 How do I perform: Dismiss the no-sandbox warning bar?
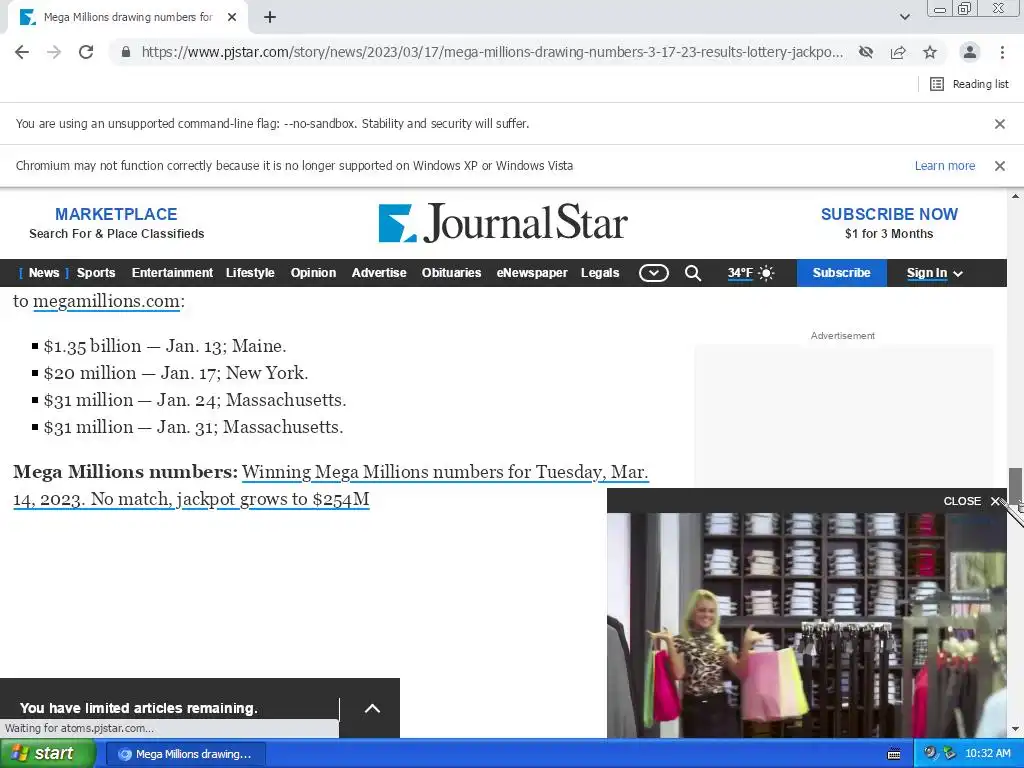point(999,123)
